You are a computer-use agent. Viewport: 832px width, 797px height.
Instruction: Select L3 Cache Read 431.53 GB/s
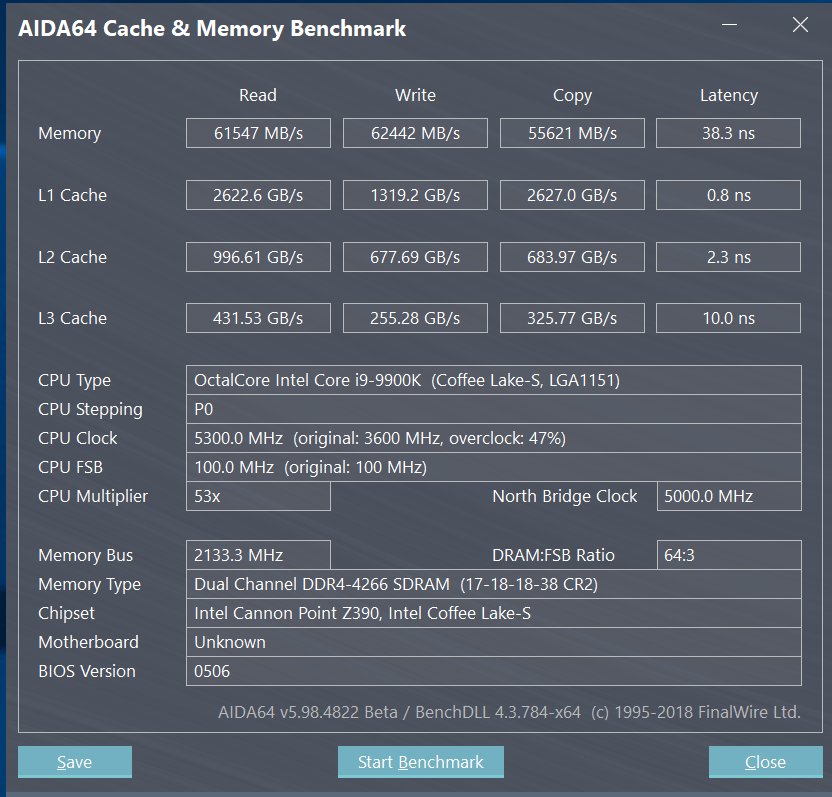coord(258,318)
